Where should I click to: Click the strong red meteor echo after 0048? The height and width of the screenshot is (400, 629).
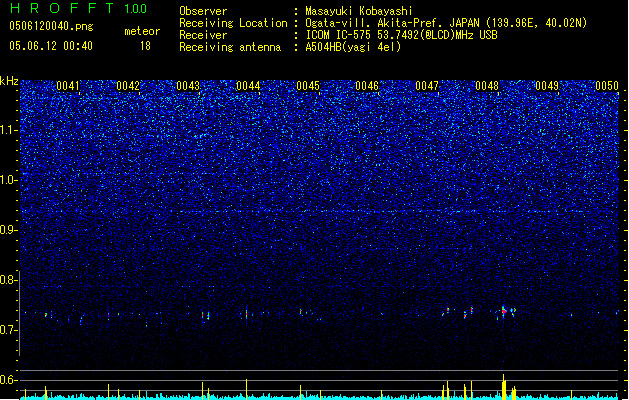(x=504, y=311)
